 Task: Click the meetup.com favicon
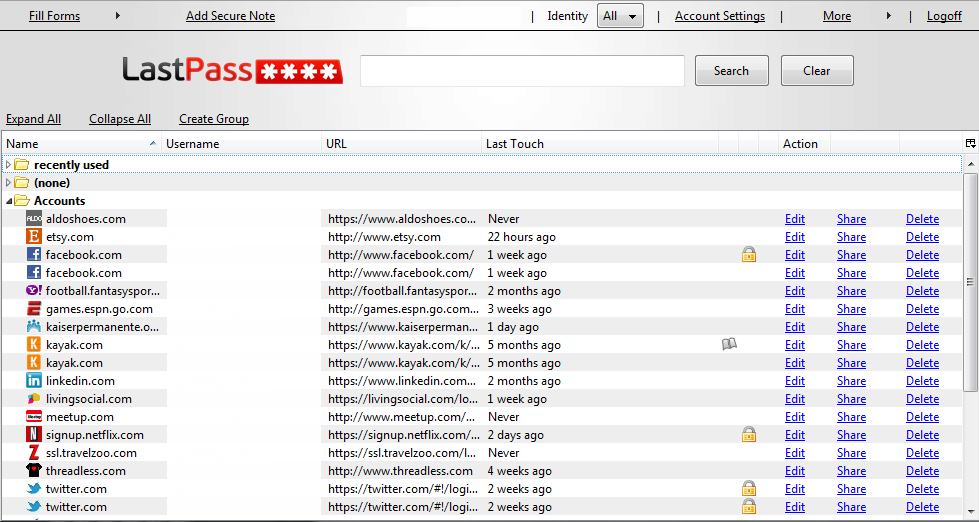pos(34,416)
